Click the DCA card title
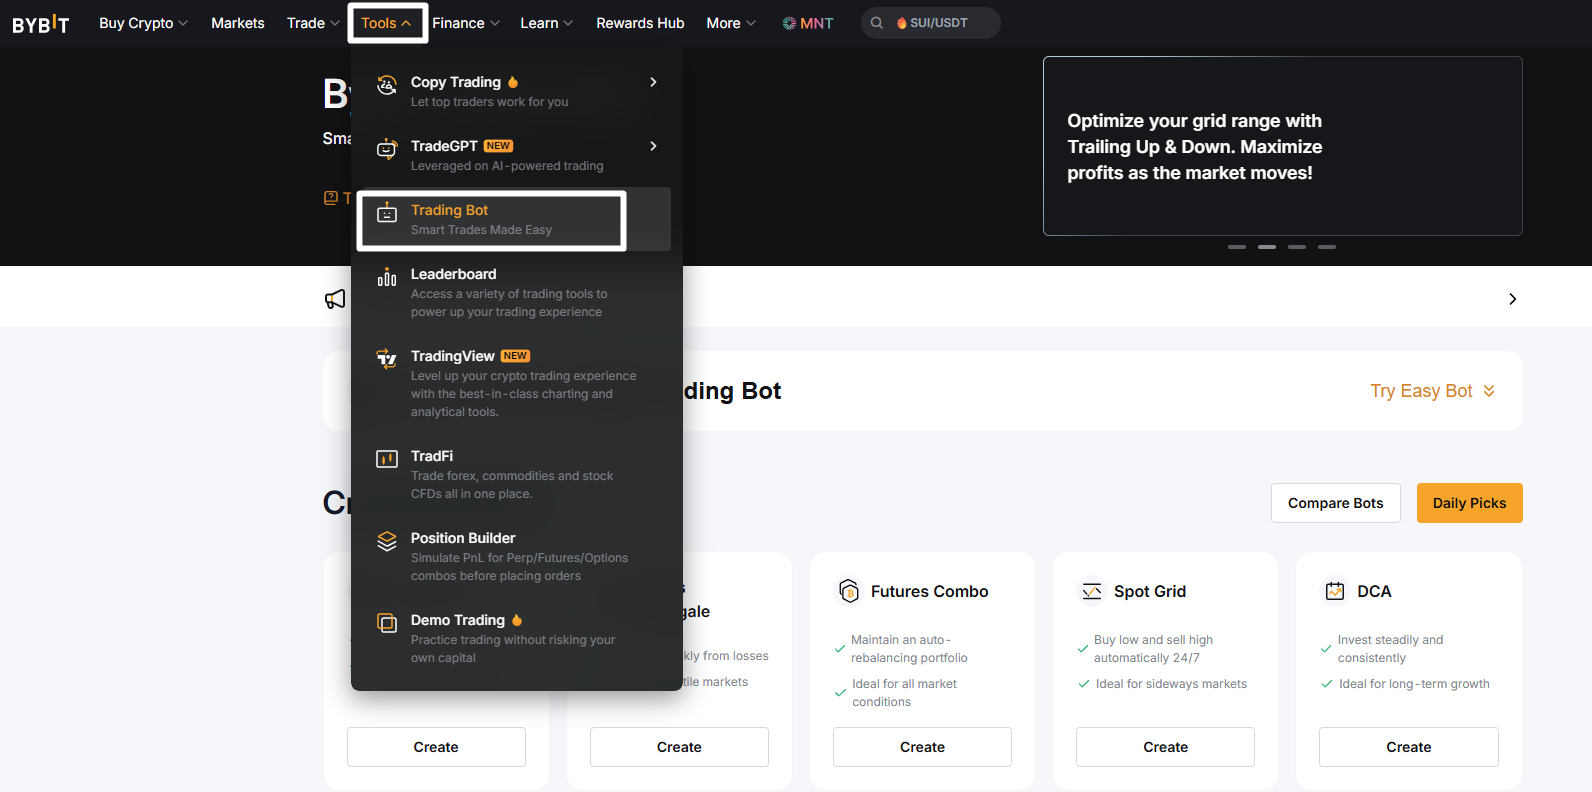This screenshot has height=792, width=1592. [x=1374, y=591]
